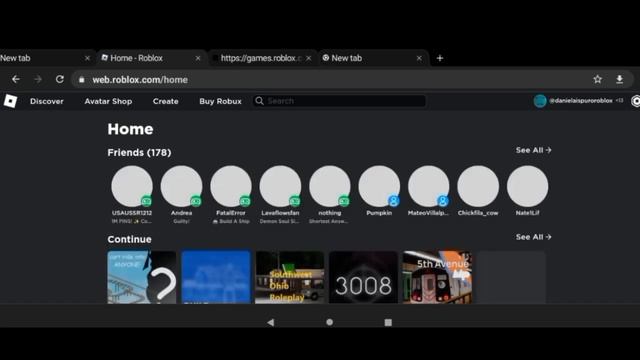Open the @danielaispuroroblox profile link

pyautogui.click(x=580, y=100)
